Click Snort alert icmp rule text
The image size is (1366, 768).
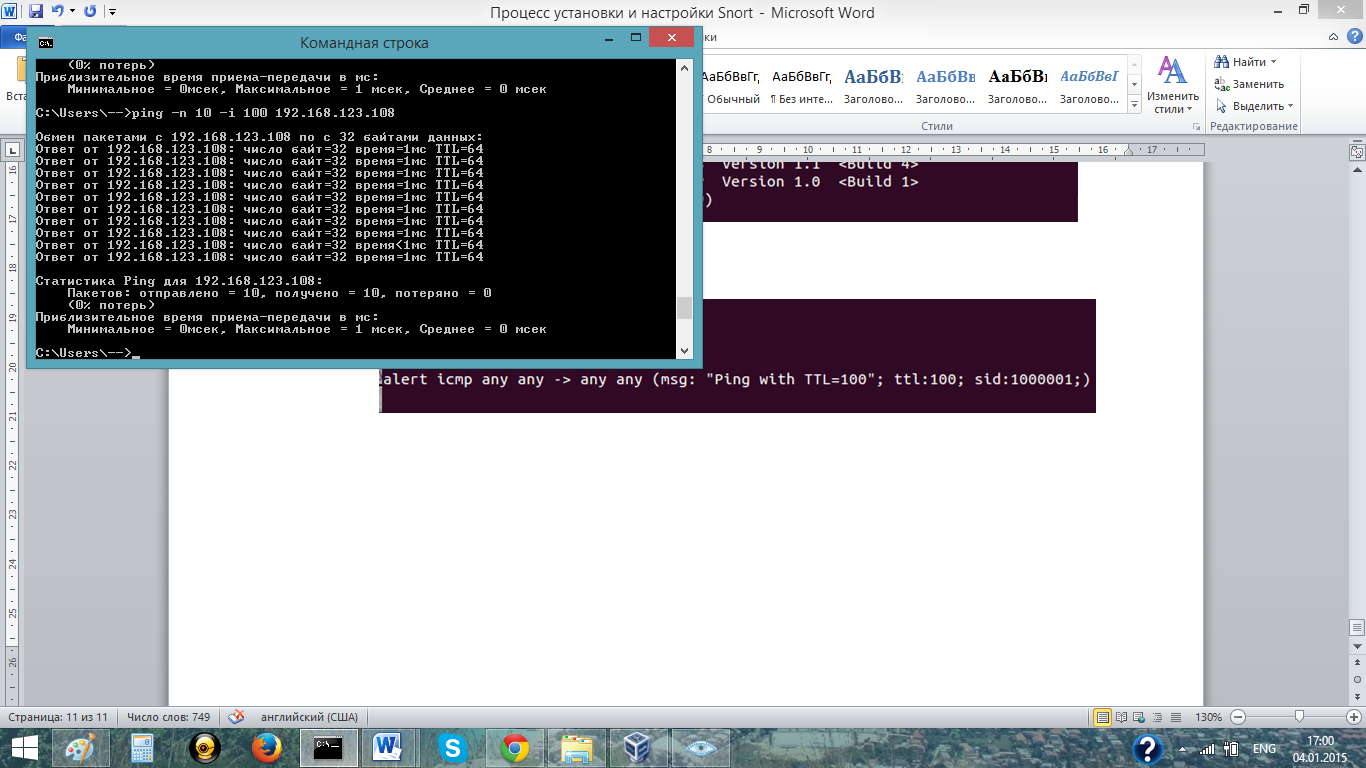click(x=736, y=380)
